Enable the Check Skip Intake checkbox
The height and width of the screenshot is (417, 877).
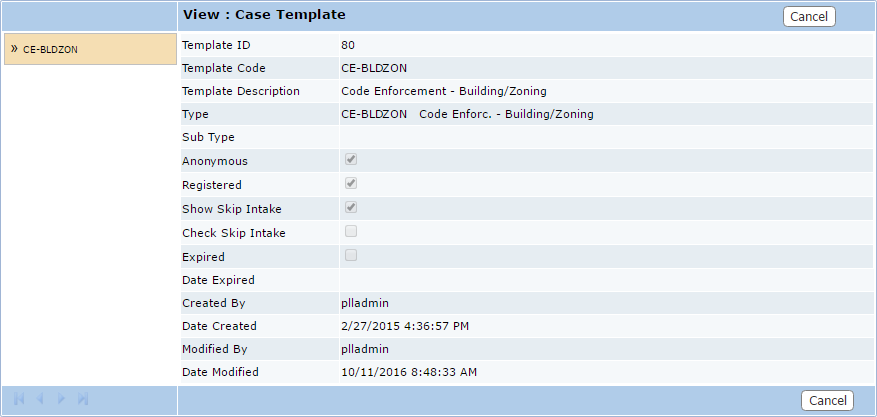click(351, 232)
